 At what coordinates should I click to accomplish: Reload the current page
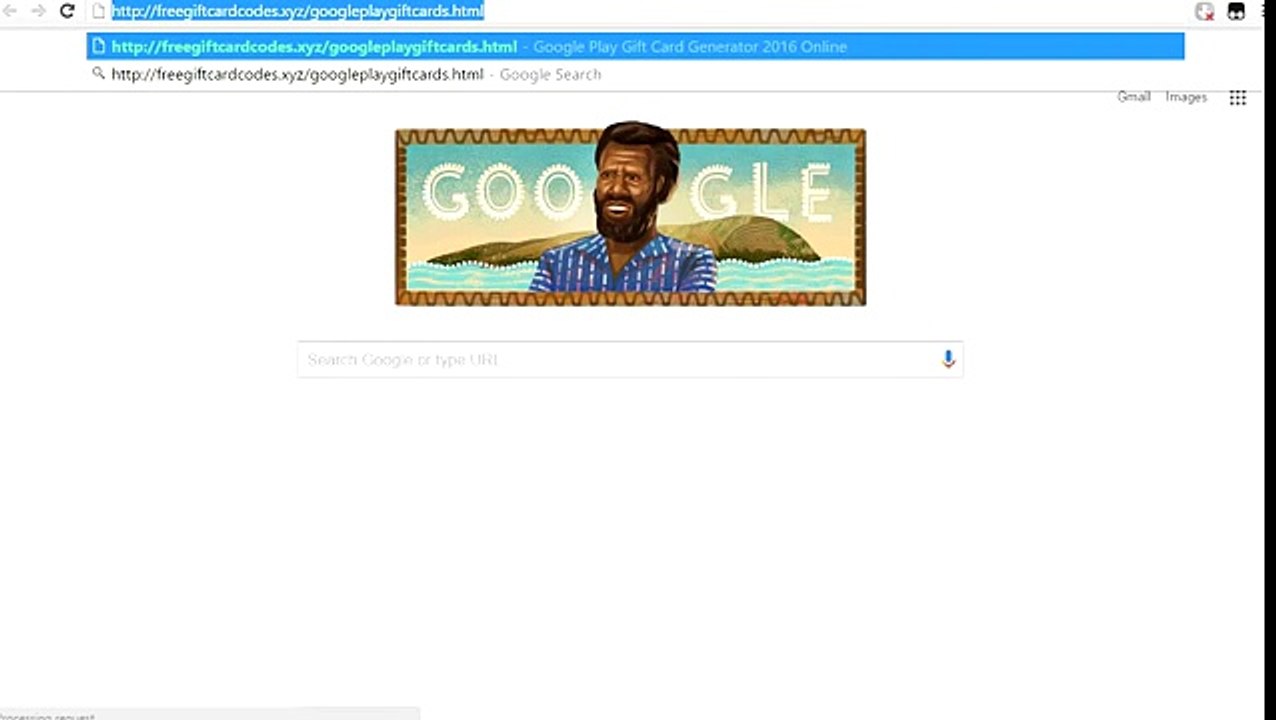[67, 11]
